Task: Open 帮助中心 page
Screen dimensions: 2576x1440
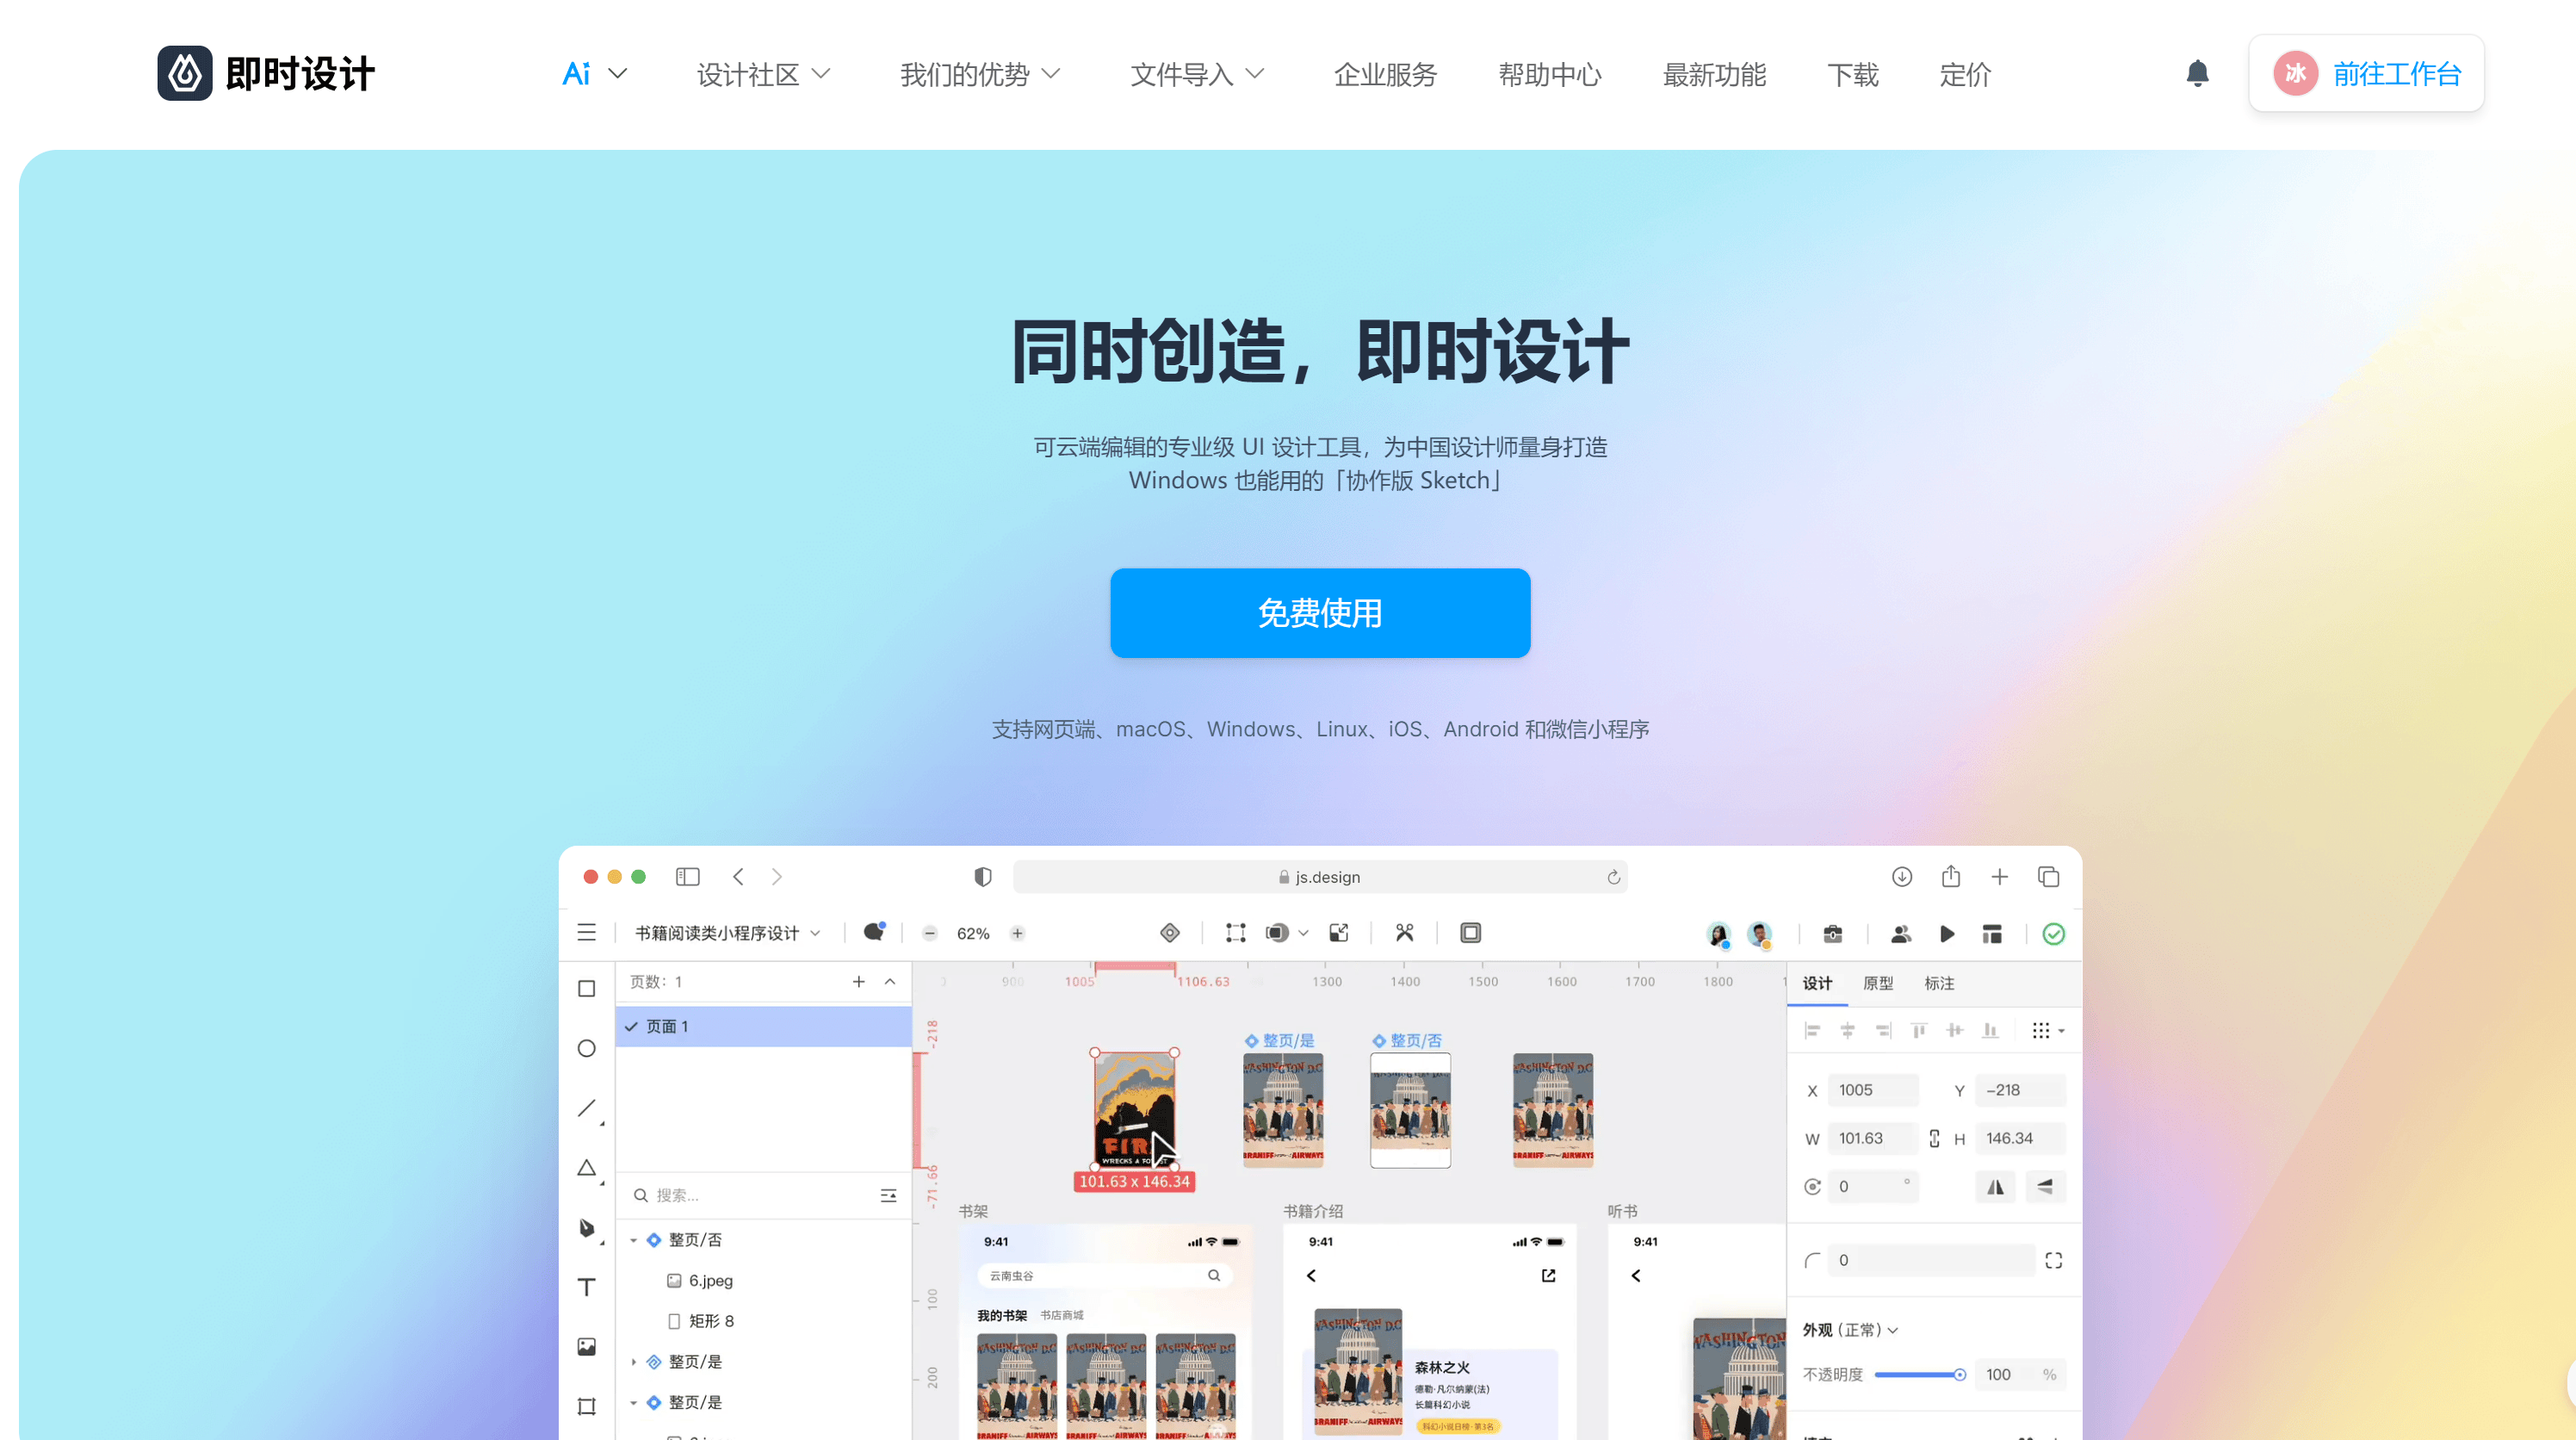Action: [x=1550, y=74]
